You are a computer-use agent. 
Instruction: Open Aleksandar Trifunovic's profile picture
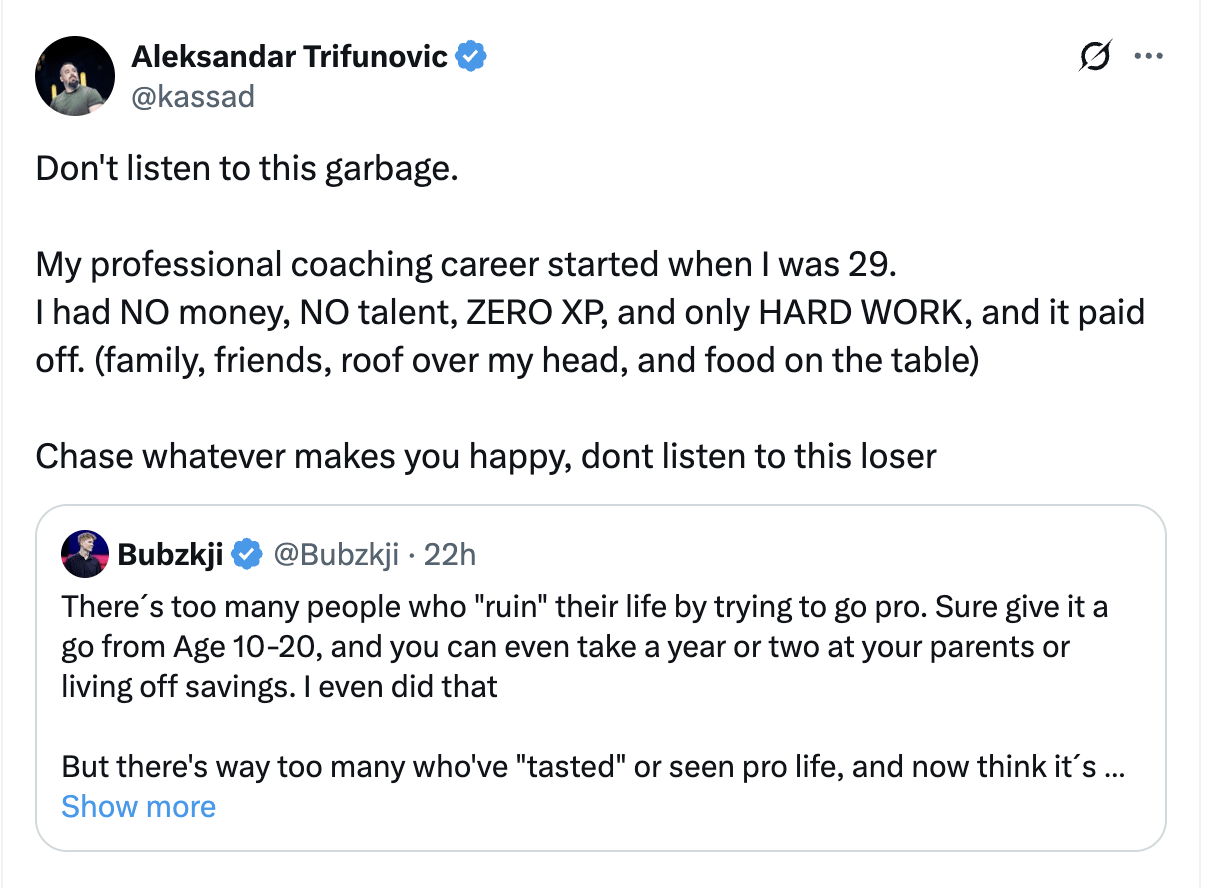[x=75, y=76]
